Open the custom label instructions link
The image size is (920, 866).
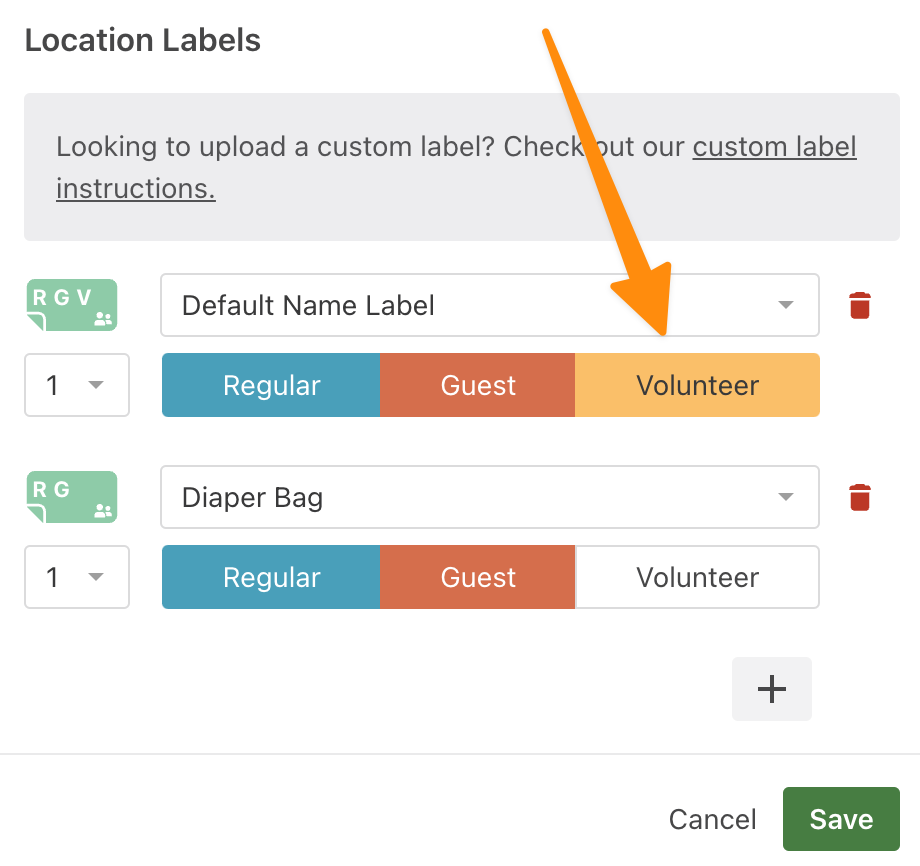(x=774, y=147)
